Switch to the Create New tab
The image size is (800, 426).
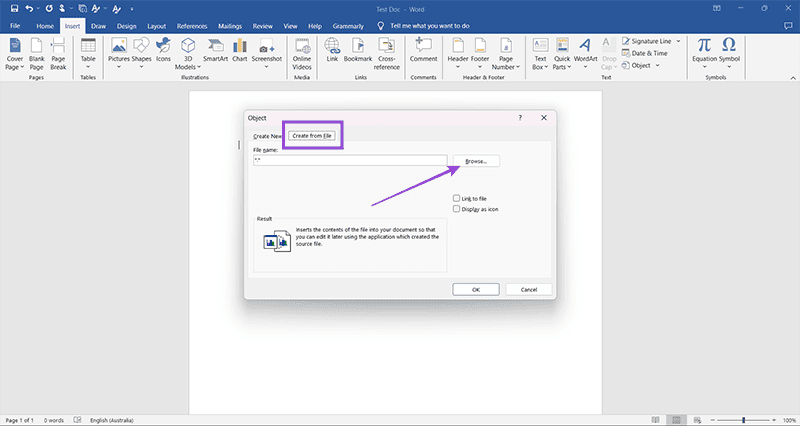pyautogui.click(x=267, y=135)
